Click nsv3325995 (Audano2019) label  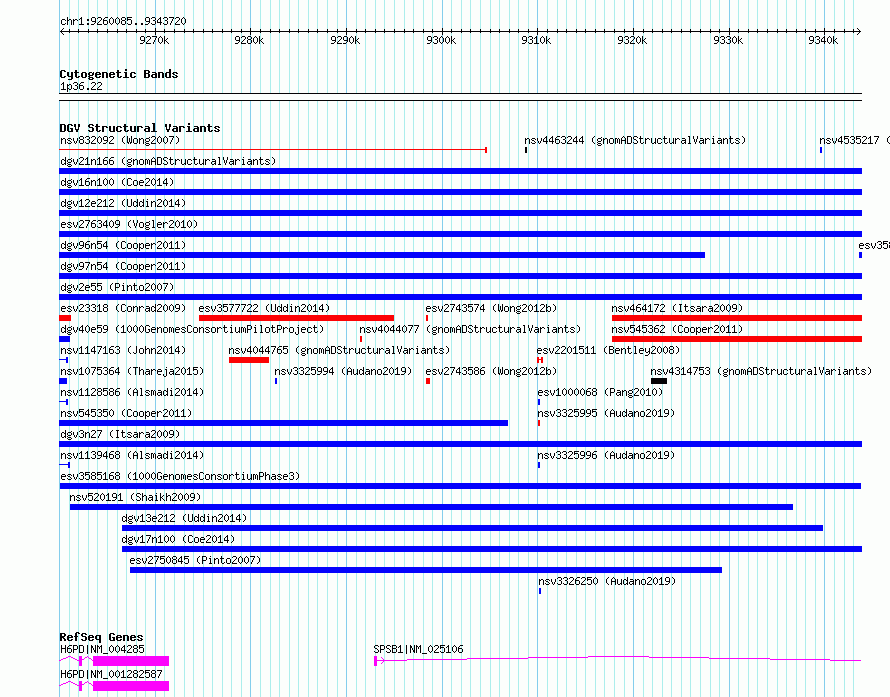[606, 413]
